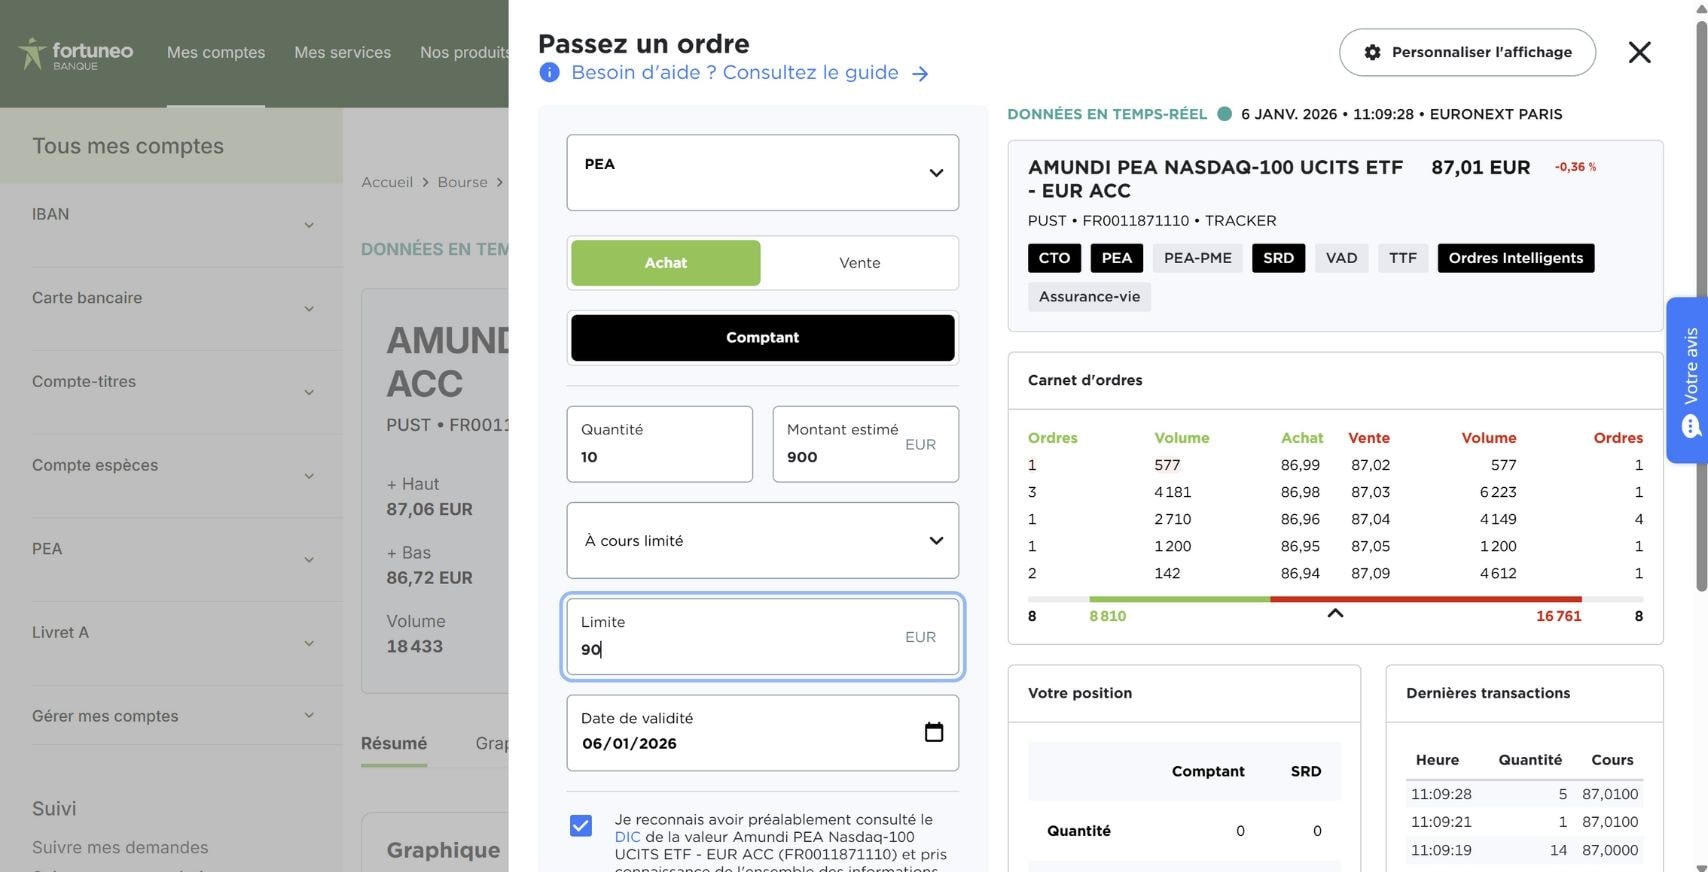Click the Date de validité field
1708x872 pixels.
tap(762, 733)
